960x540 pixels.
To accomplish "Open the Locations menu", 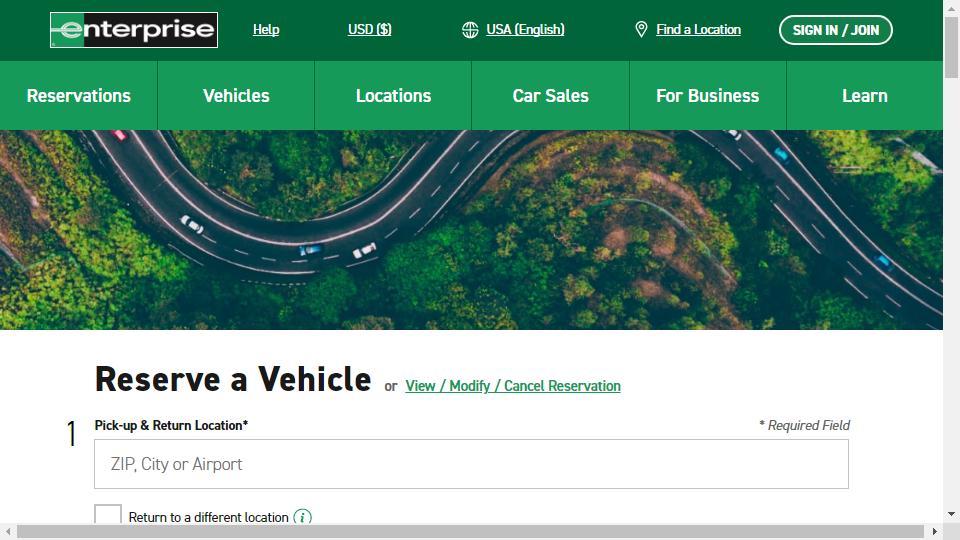I will pos(393,96).
